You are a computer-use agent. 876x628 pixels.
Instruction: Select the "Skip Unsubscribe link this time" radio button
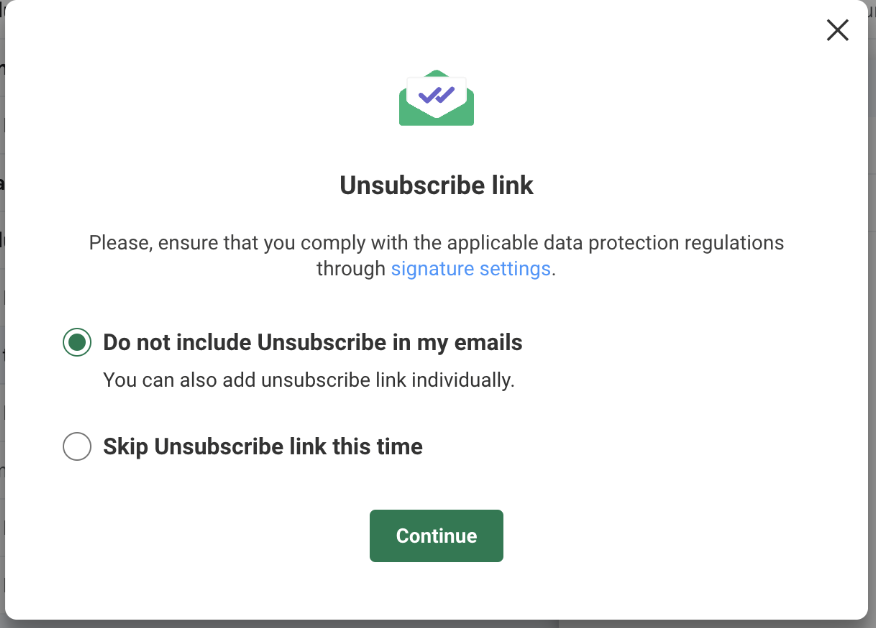click(77, 446)
